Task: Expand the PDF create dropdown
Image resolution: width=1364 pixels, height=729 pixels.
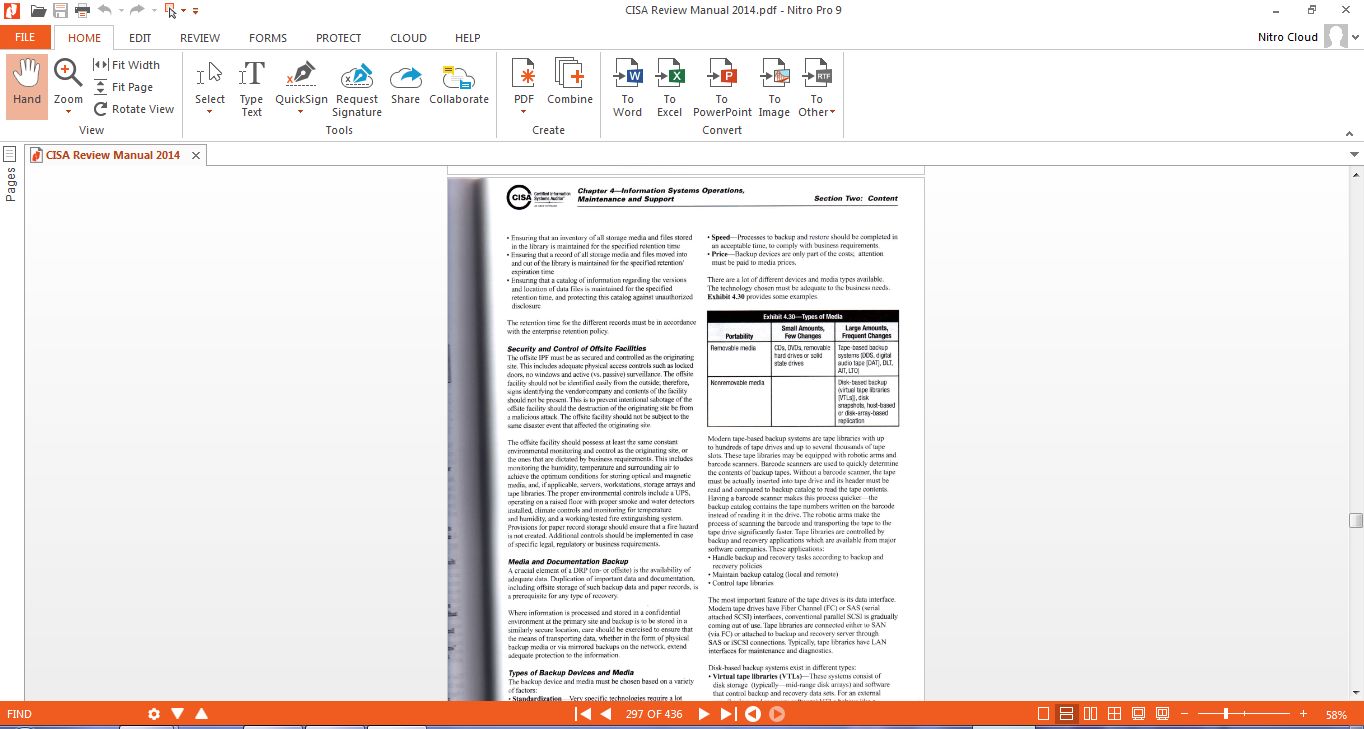Action: click(x=524, y=112)
